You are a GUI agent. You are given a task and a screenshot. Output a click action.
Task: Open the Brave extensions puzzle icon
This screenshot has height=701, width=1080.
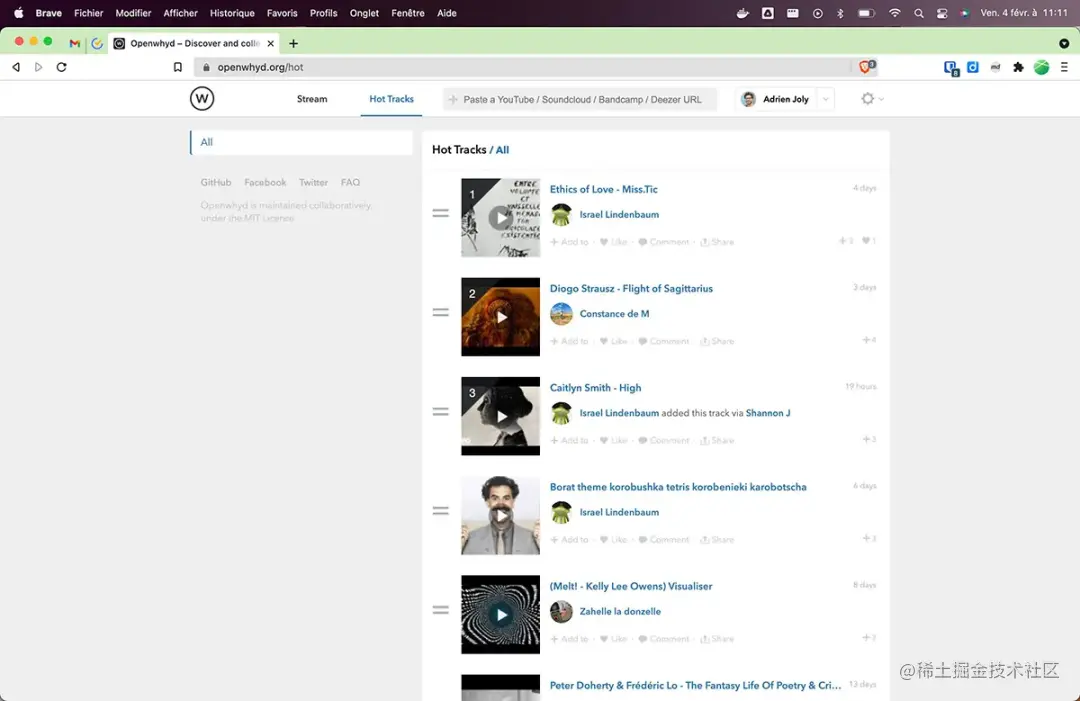(1018, 67)
